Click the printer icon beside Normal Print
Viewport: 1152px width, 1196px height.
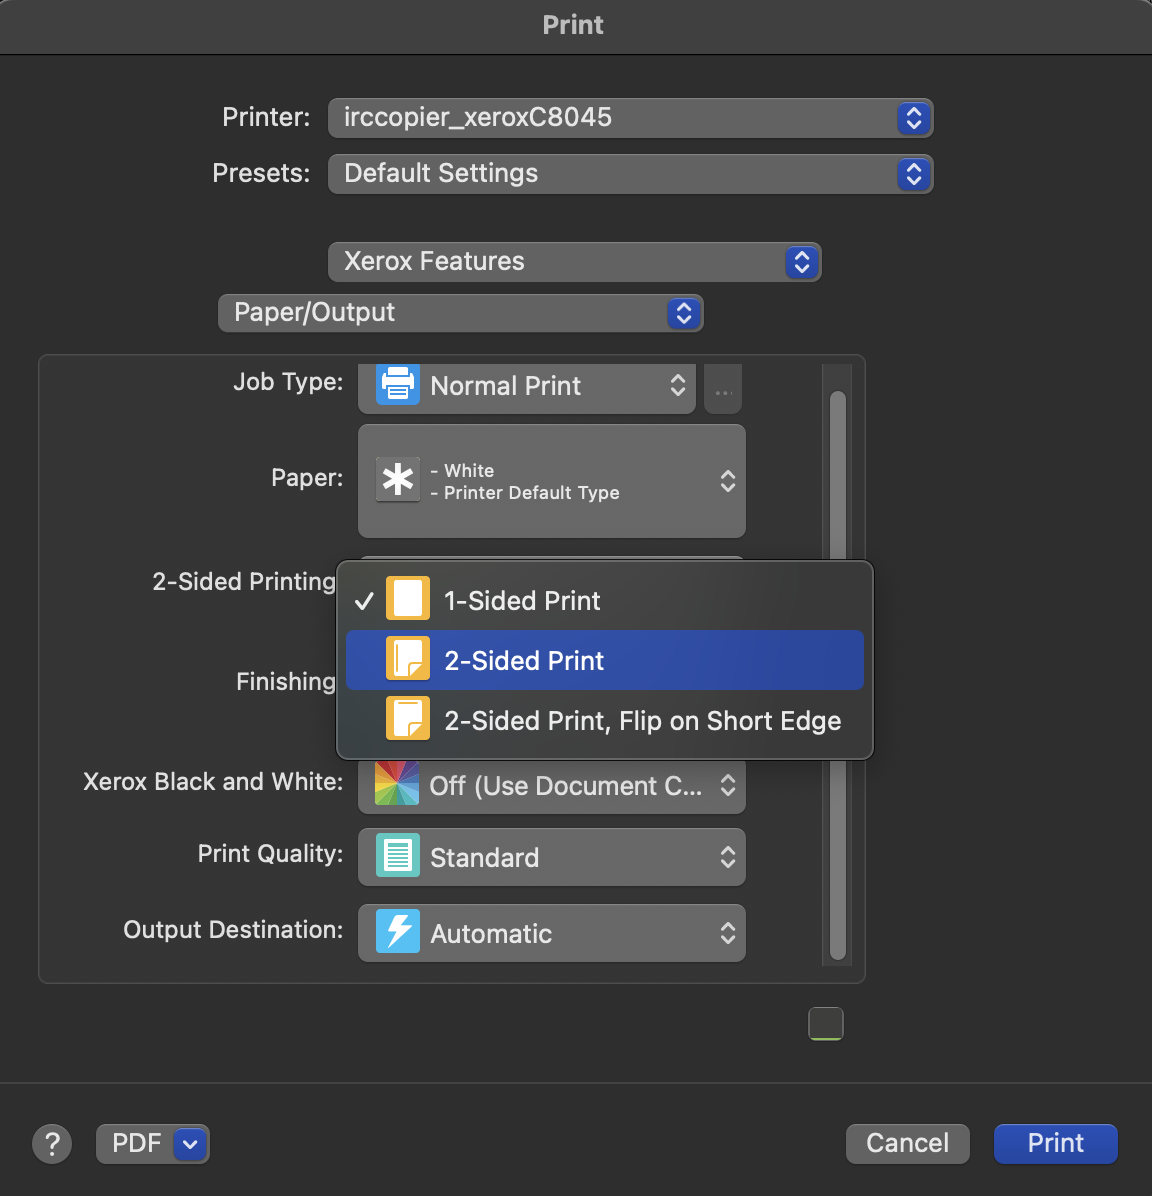click(397, 385)
